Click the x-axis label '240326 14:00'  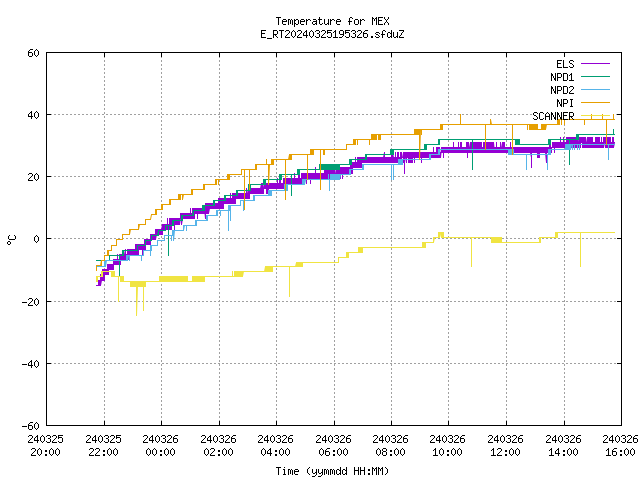click(x=564, y=446)
